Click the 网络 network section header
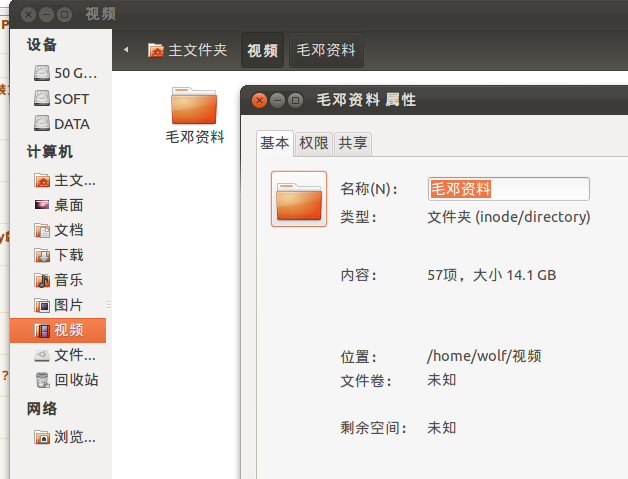 coord(42,409)
